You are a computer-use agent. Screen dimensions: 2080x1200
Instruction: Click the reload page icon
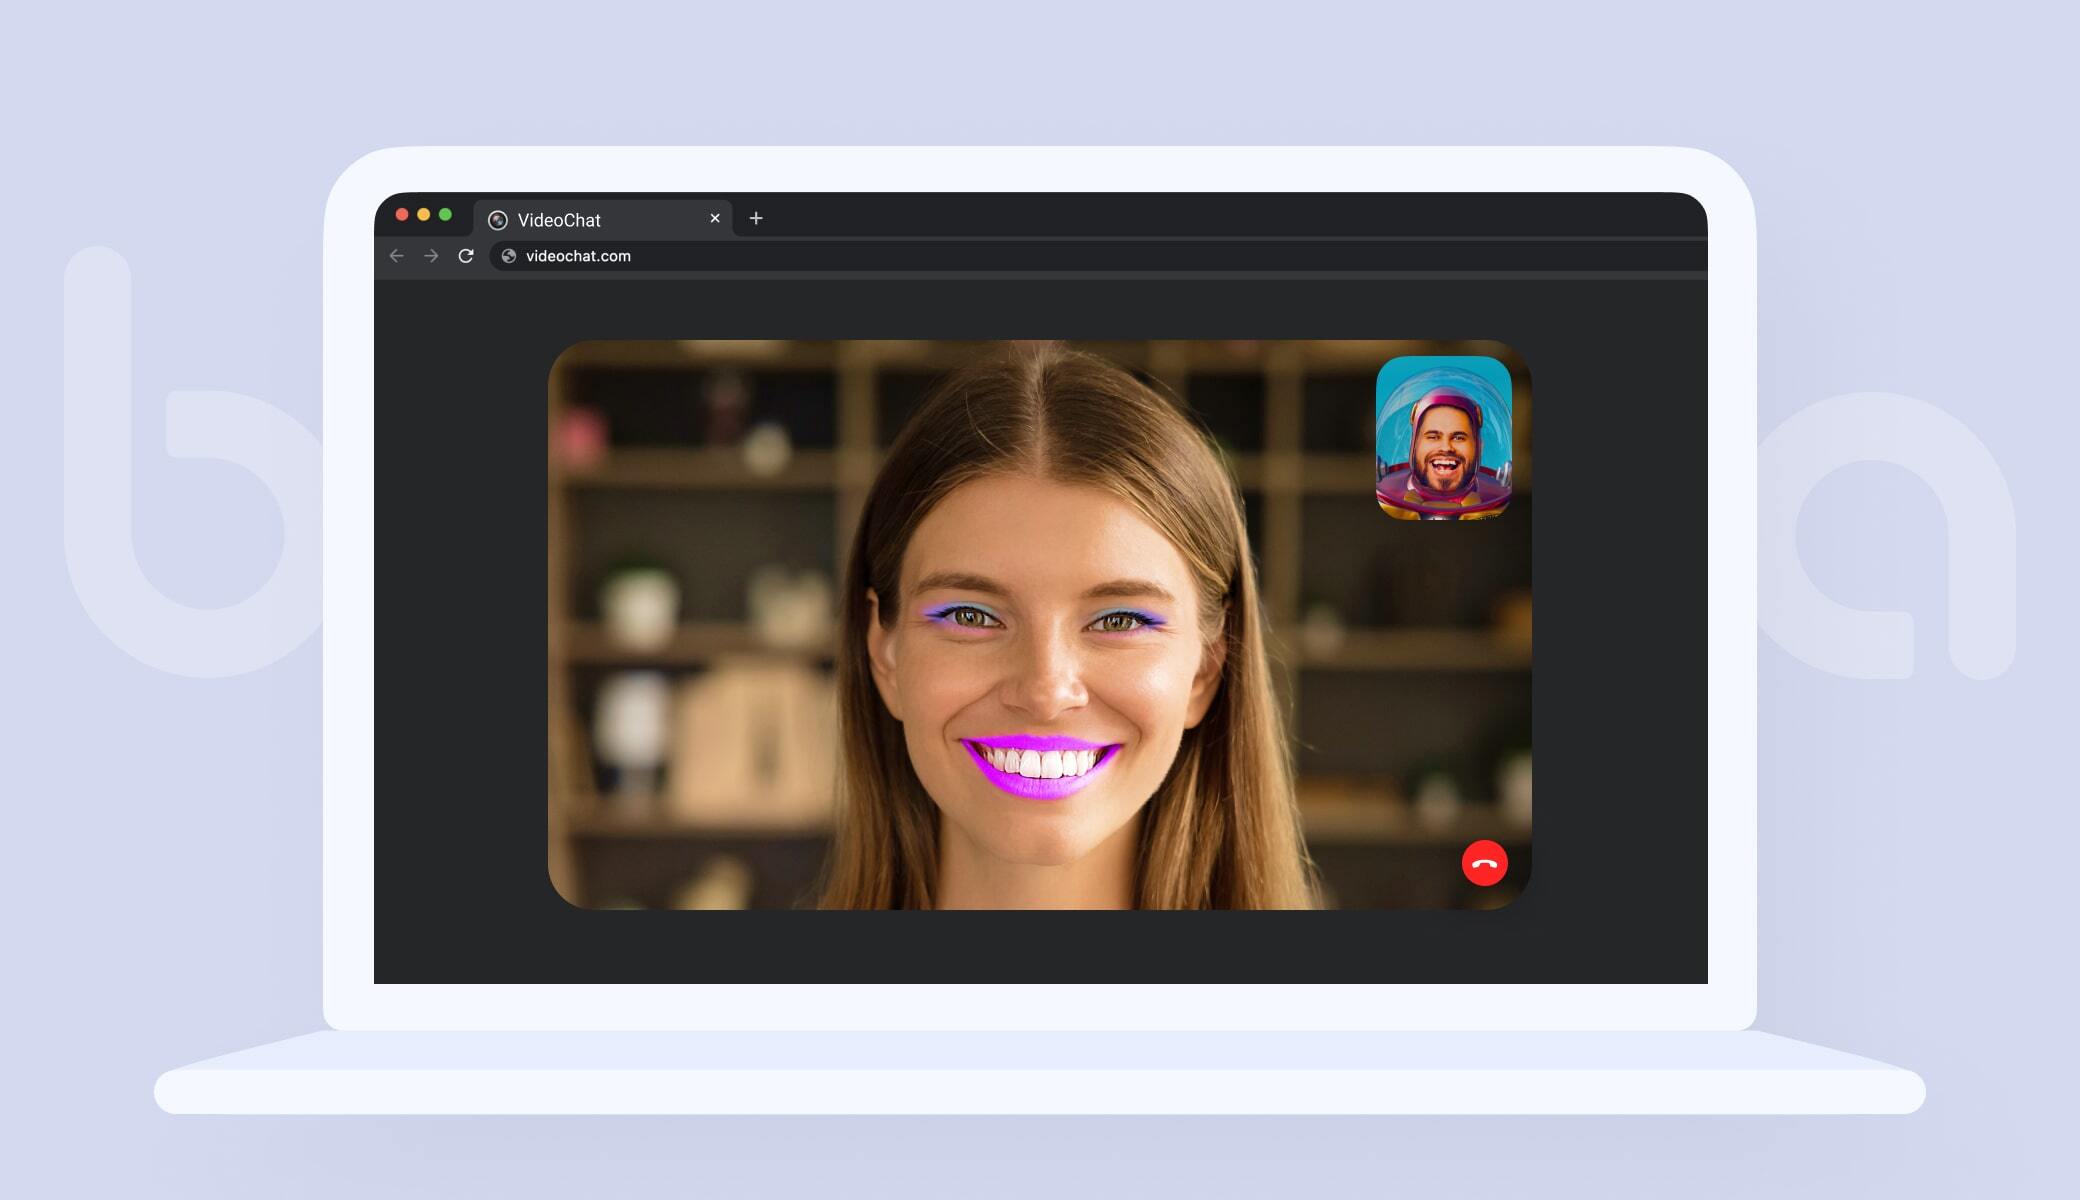click(466, 256)
